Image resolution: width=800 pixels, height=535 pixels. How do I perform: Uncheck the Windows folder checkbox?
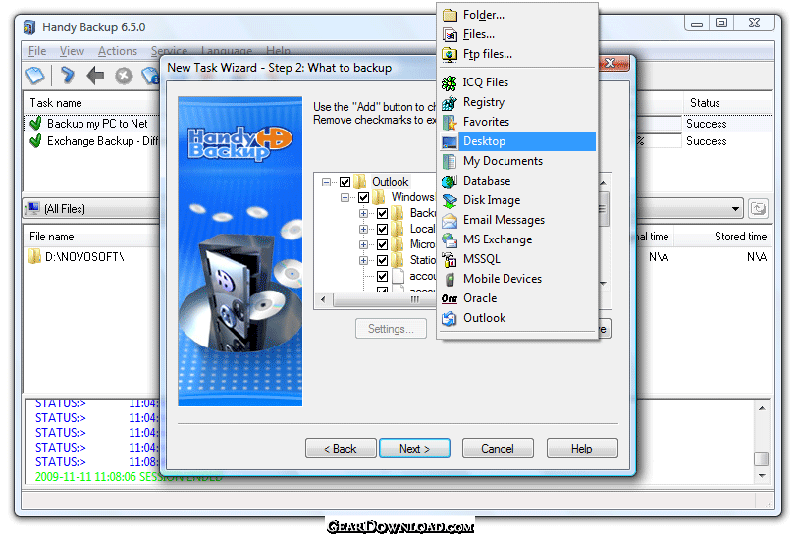363,197
